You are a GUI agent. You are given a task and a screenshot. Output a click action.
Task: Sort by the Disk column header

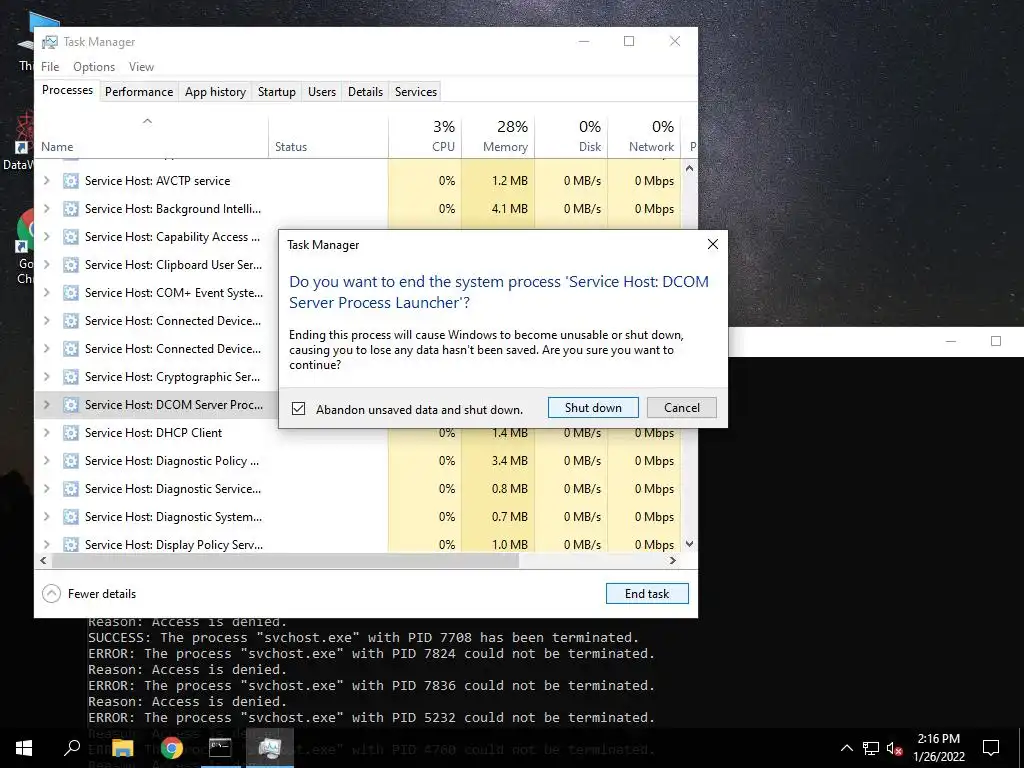(571, 137)
